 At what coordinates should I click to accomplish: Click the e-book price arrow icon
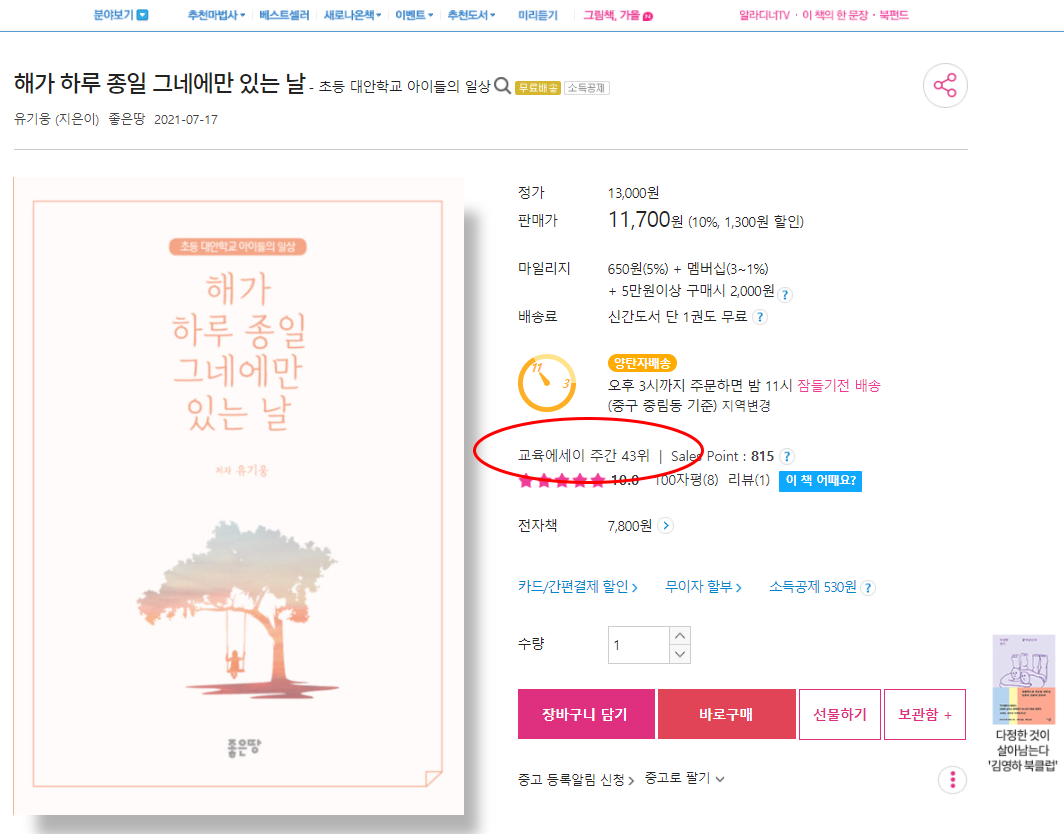coord(666,526)
